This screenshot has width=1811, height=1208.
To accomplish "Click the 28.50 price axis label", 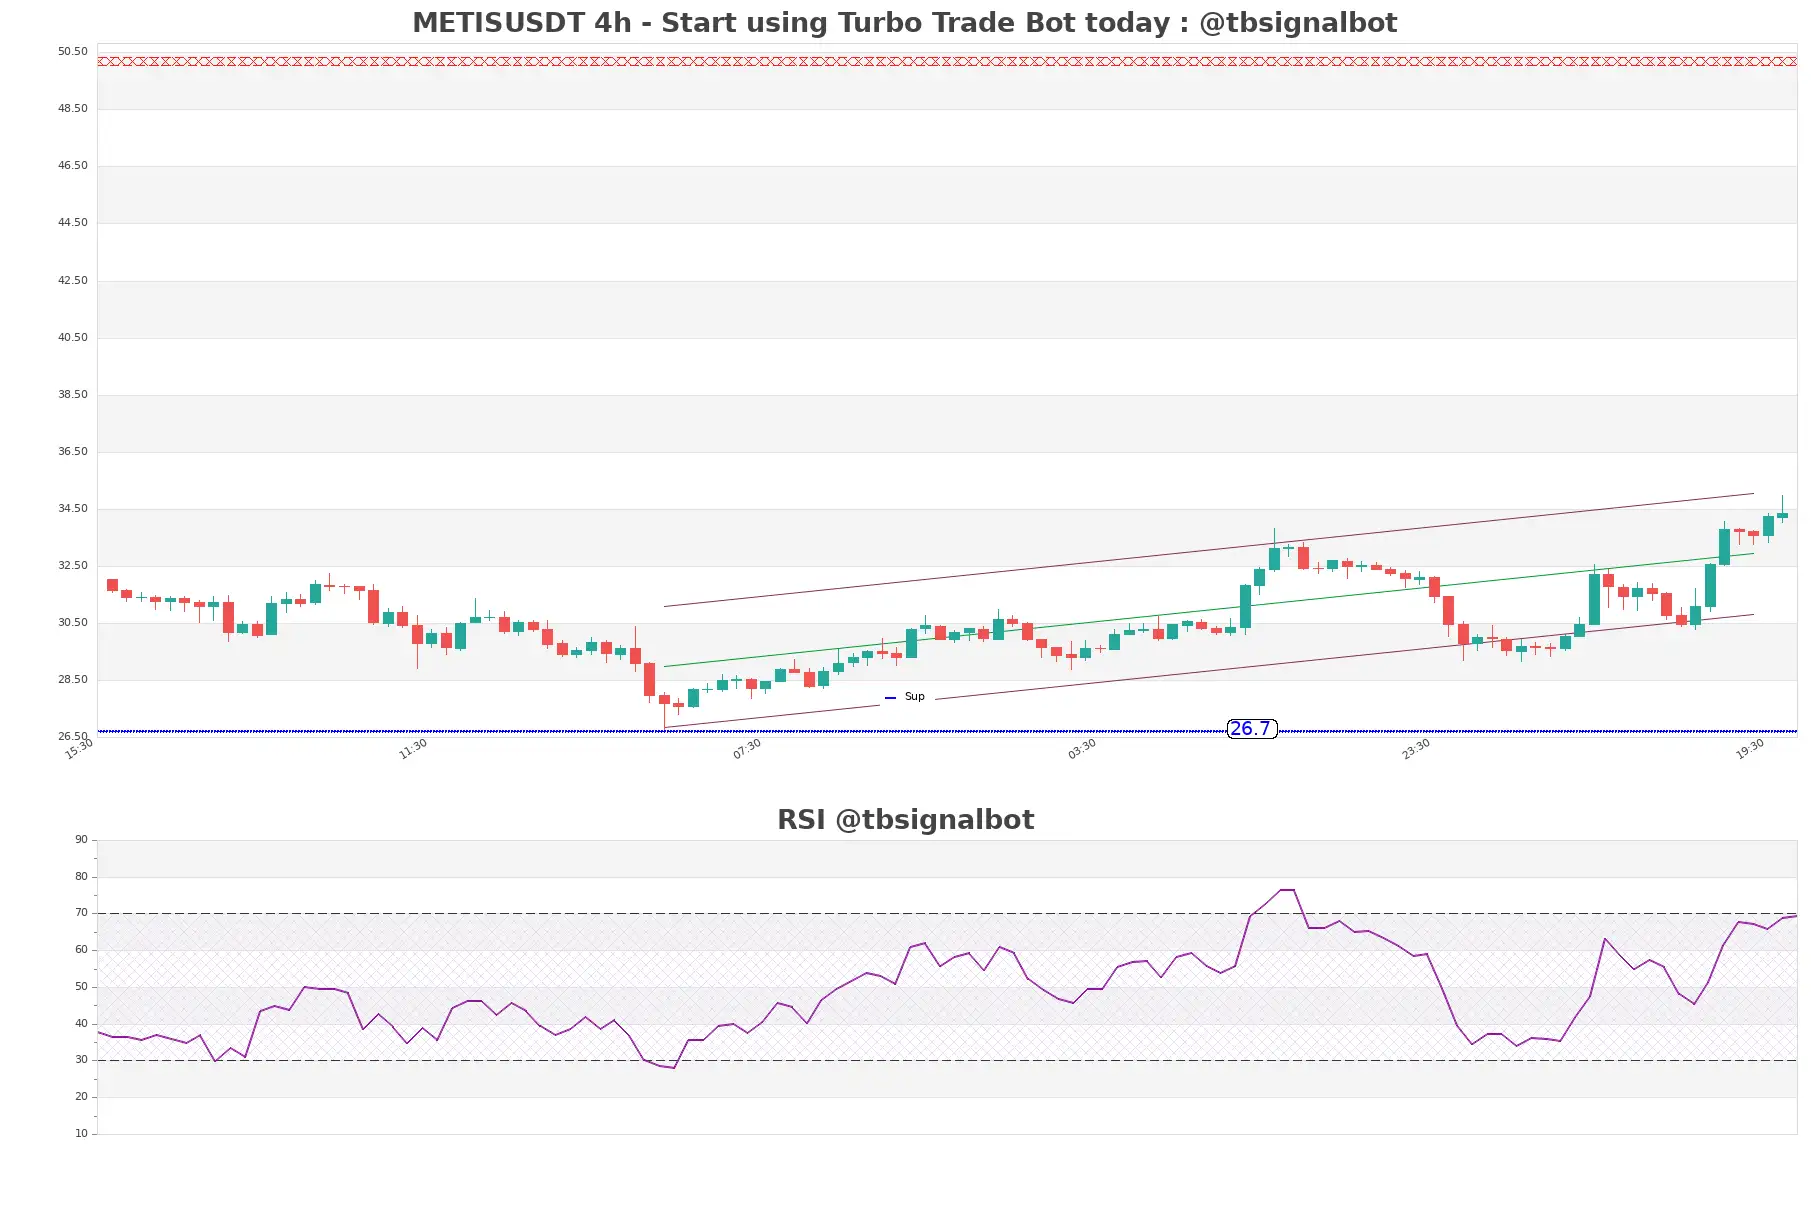I will 72,679.
